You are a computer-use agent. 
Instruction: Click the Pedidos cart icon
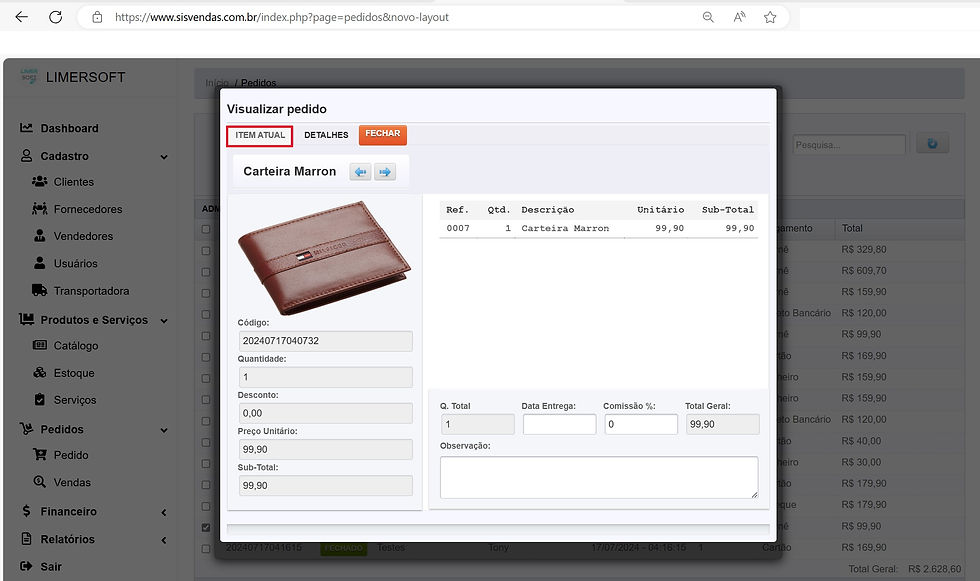tap(26, 429)
